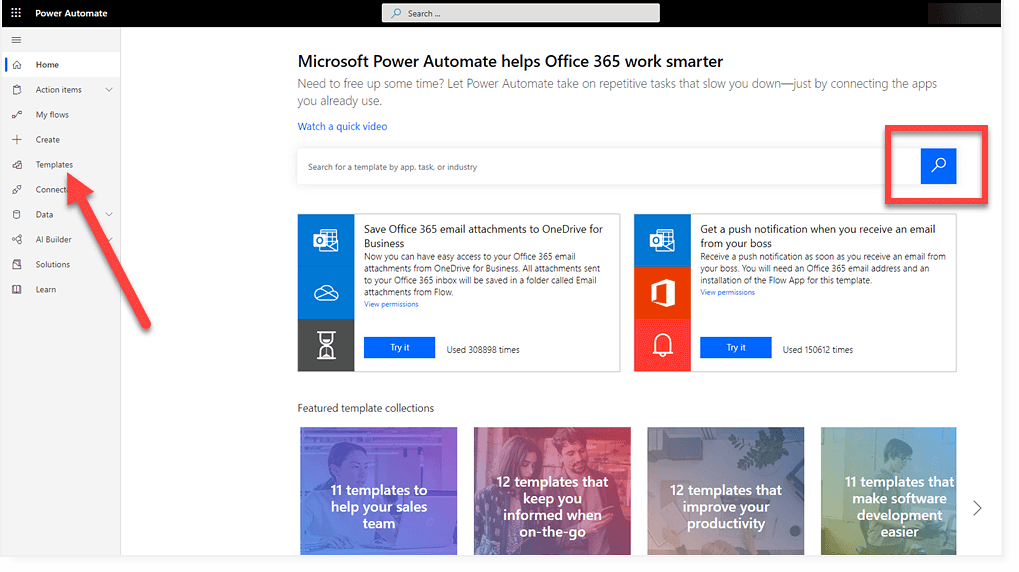This screenshot has height=572, width=1019.
Task: Click the Used 150612 times text
Action: pyautogui.click(x=818, y=350)
